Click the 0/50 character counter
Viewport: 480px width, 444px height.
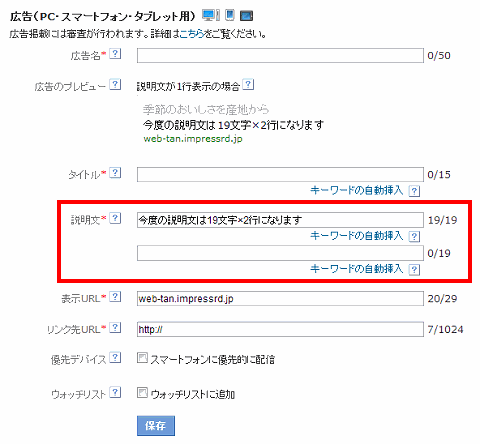pos(439,56)
